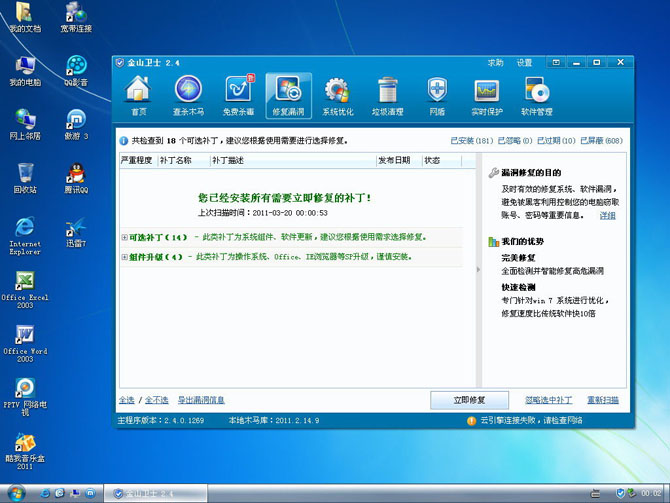Screen dimensions: 670x503
Task: Open the 求助 help menu
Action: tap(496, 63)
